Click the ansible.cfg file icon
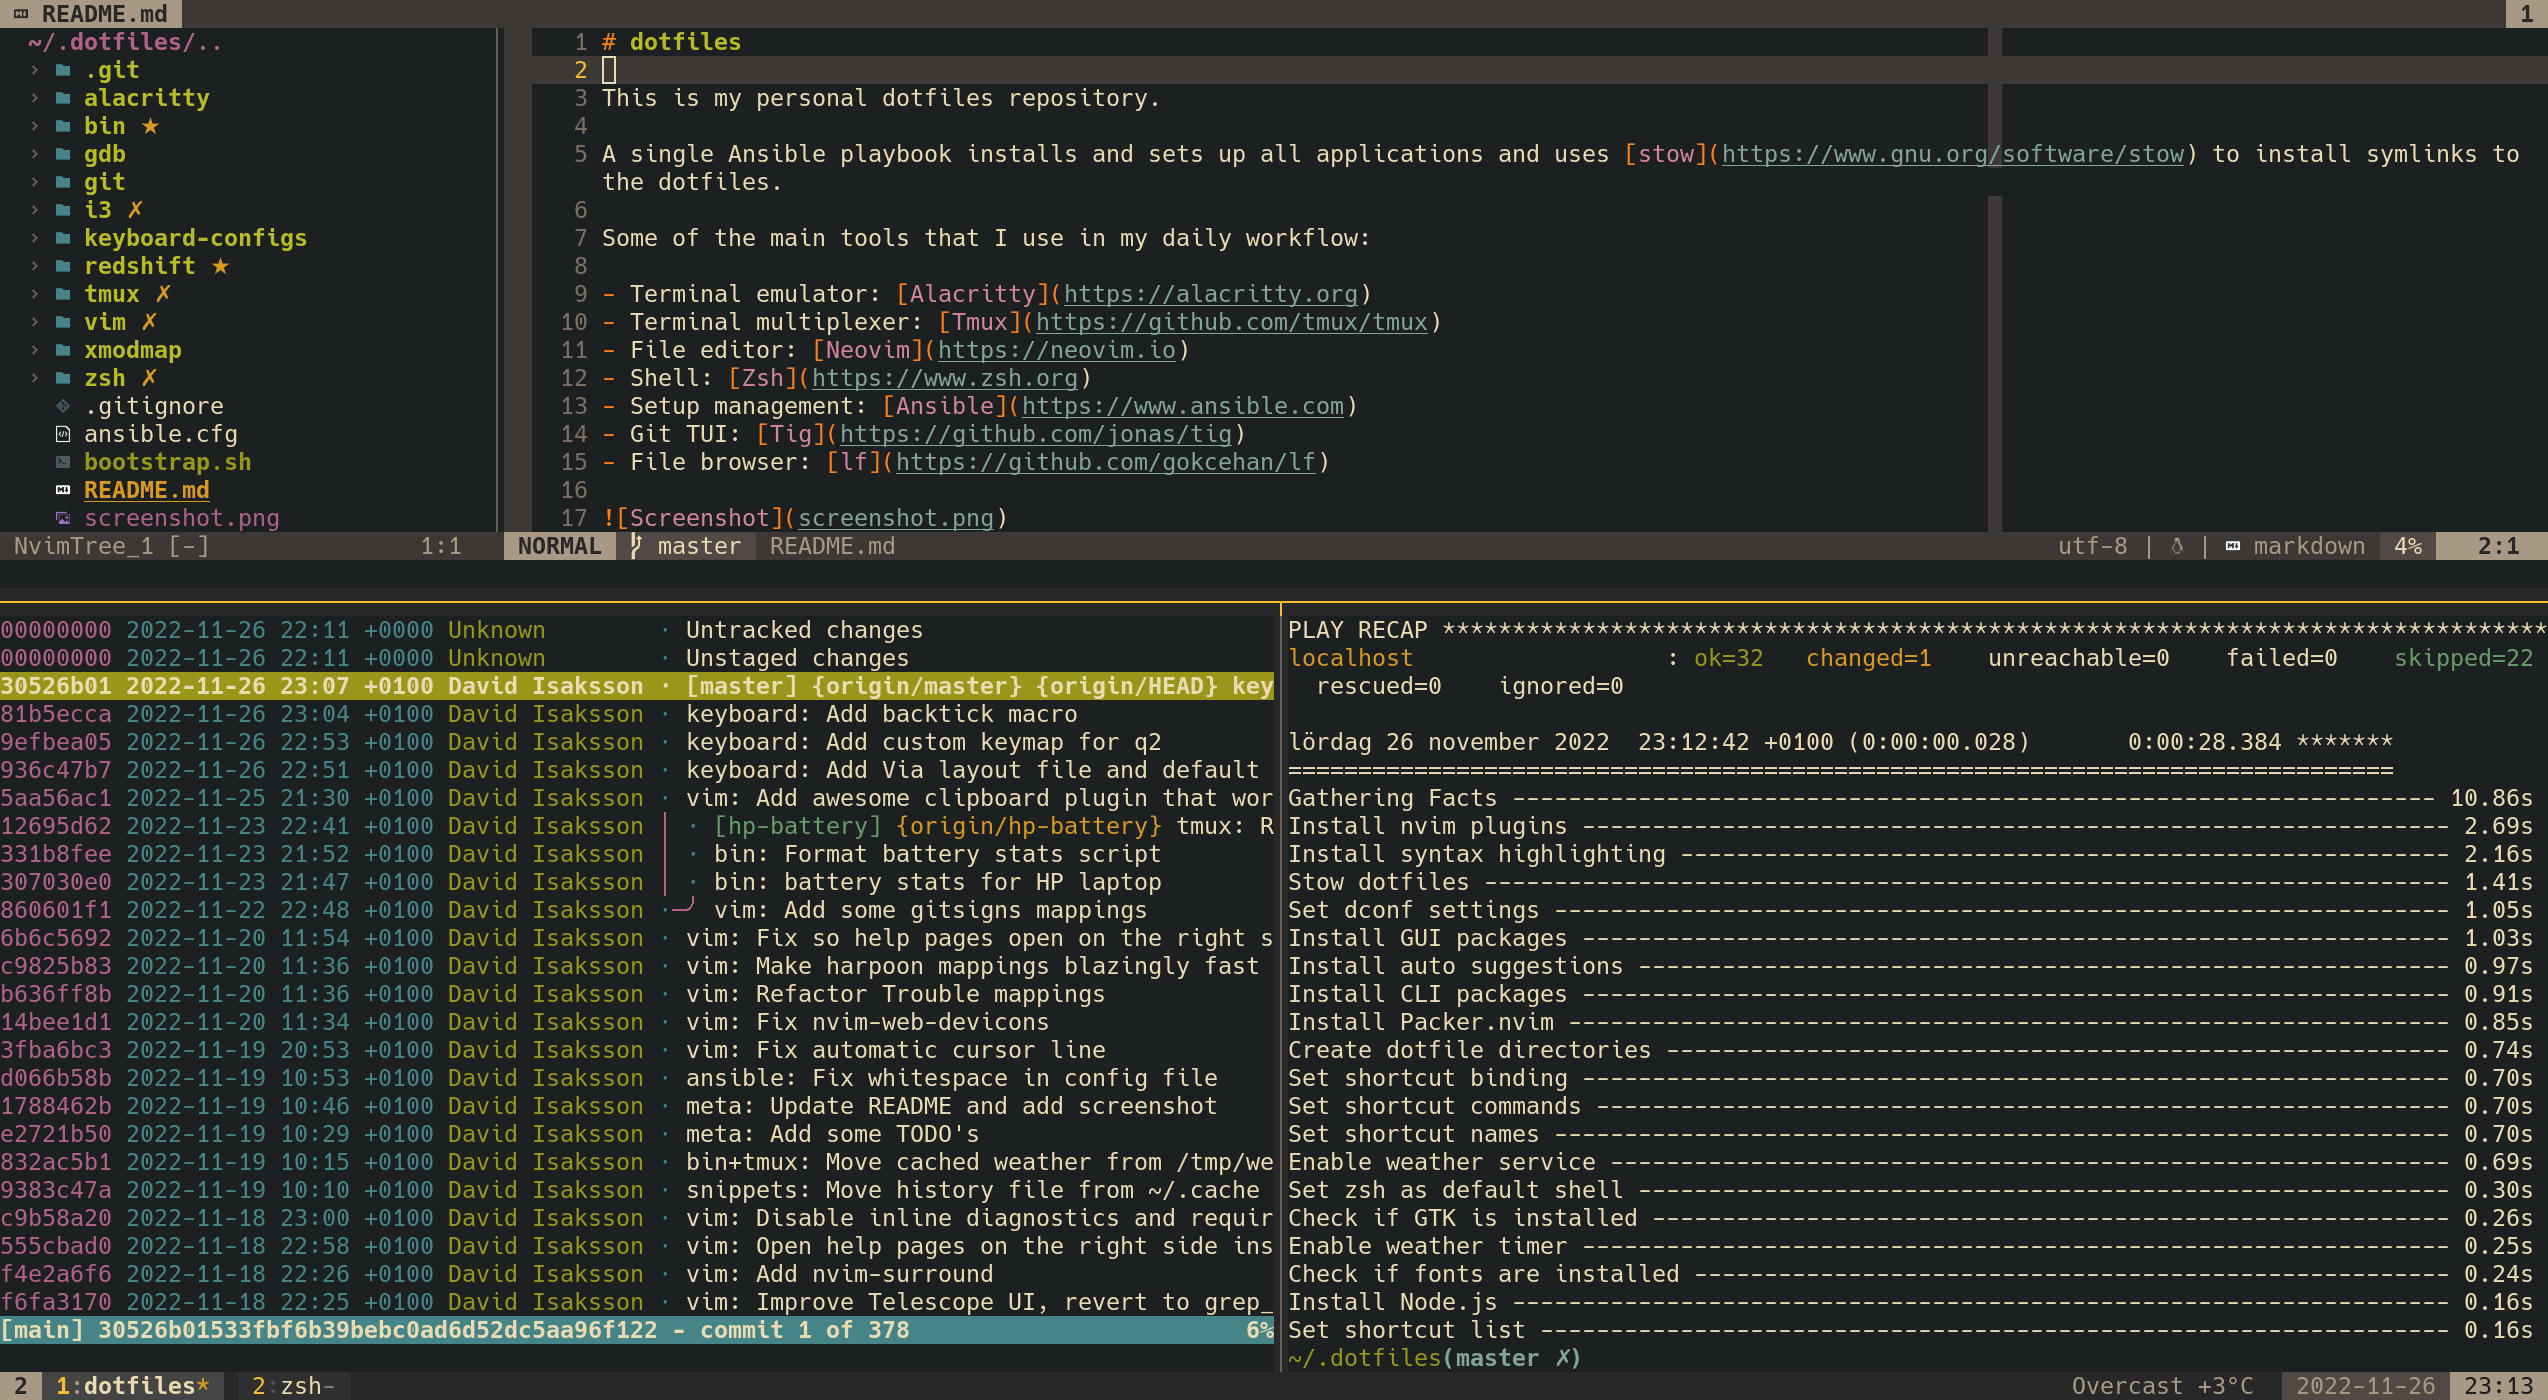Screen dimensions: 2548x1400 tap(63, 434)
